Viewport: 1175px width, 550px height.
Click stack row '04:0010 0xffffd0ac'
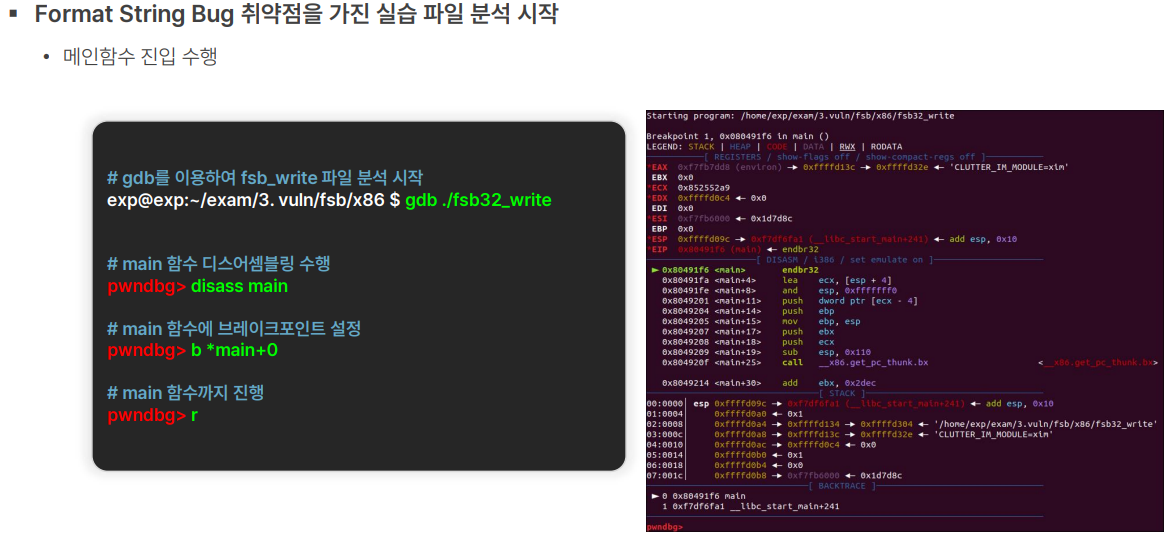[761, 444]
